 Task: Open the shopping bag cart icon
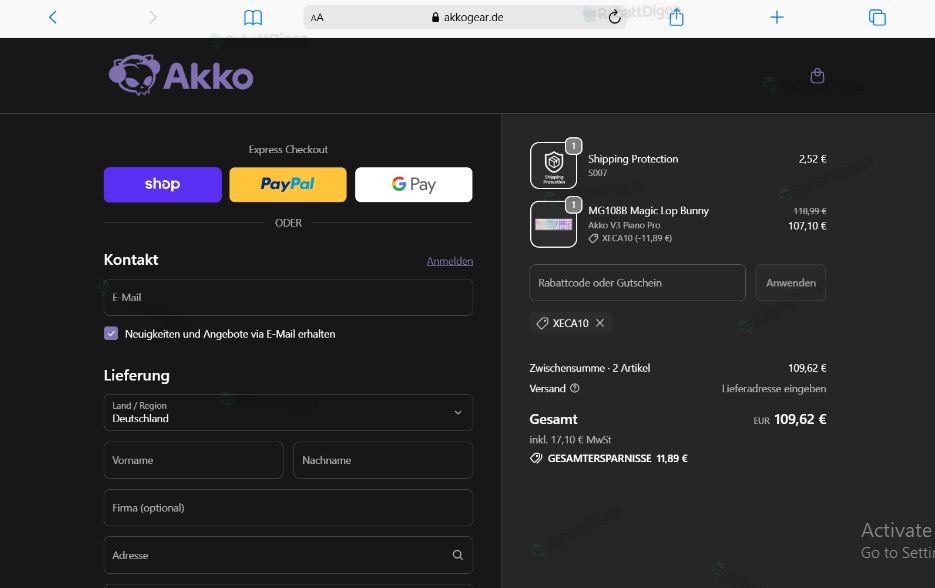818,75
